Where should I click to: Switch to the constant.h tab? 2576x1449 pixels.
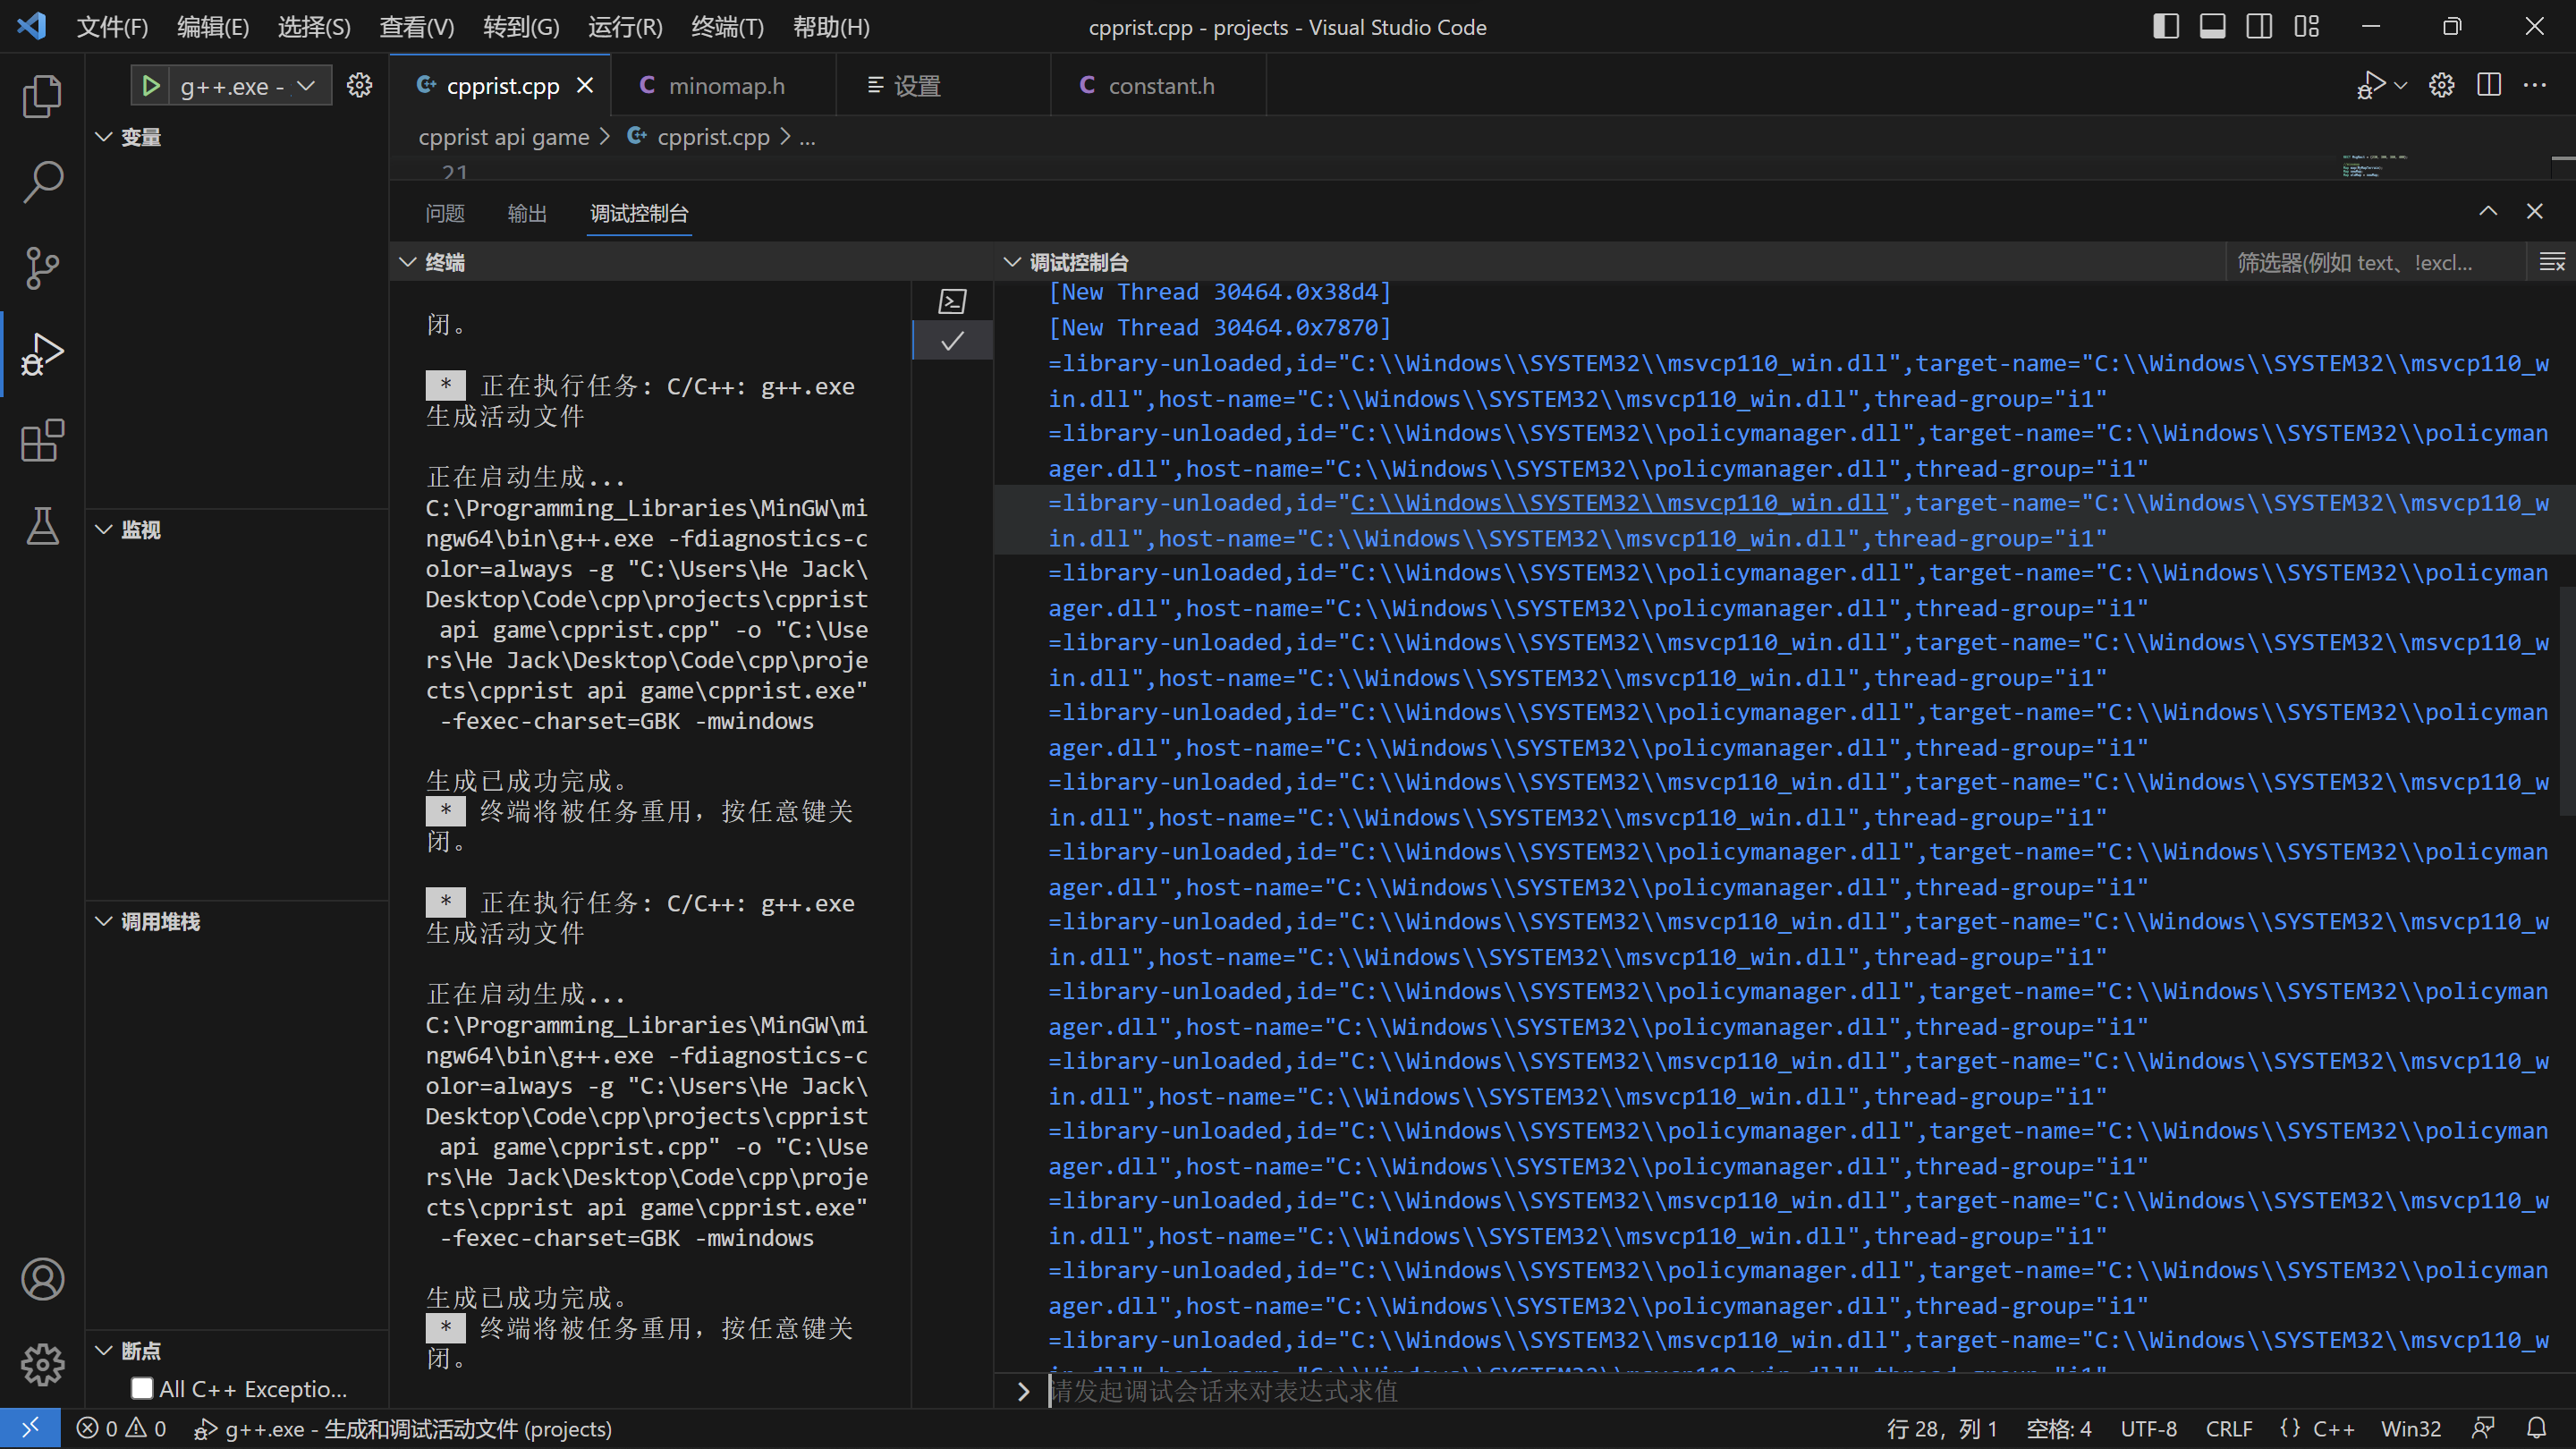1159,86
